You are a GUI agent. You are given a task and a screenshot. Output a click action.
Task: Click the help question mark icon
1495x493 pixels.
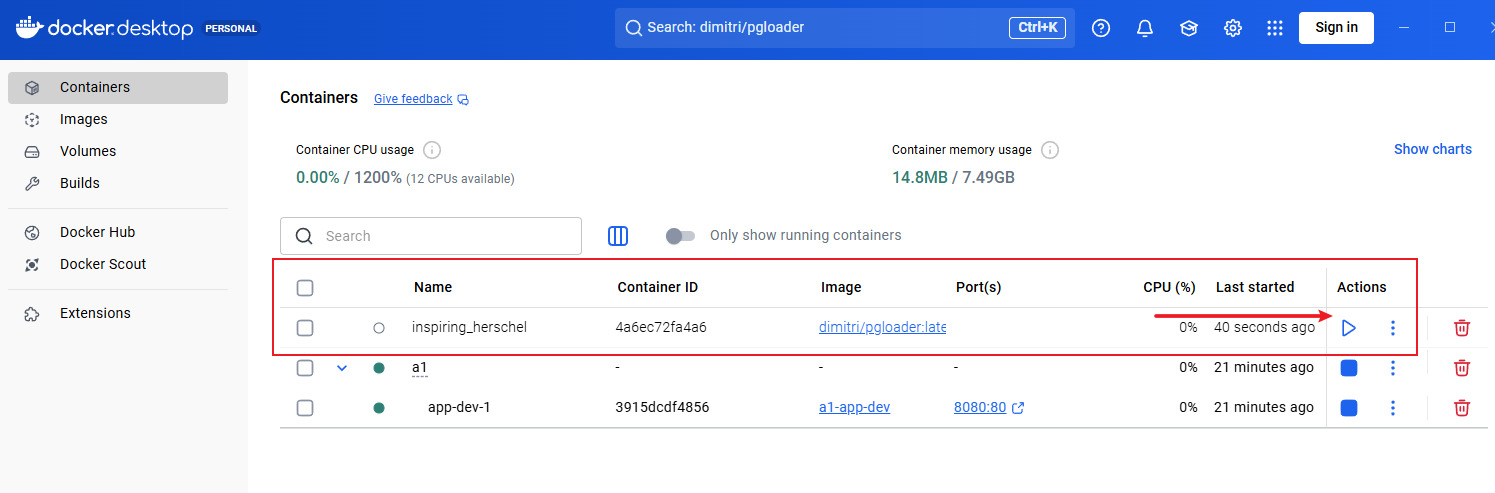tap(1101, 28)
